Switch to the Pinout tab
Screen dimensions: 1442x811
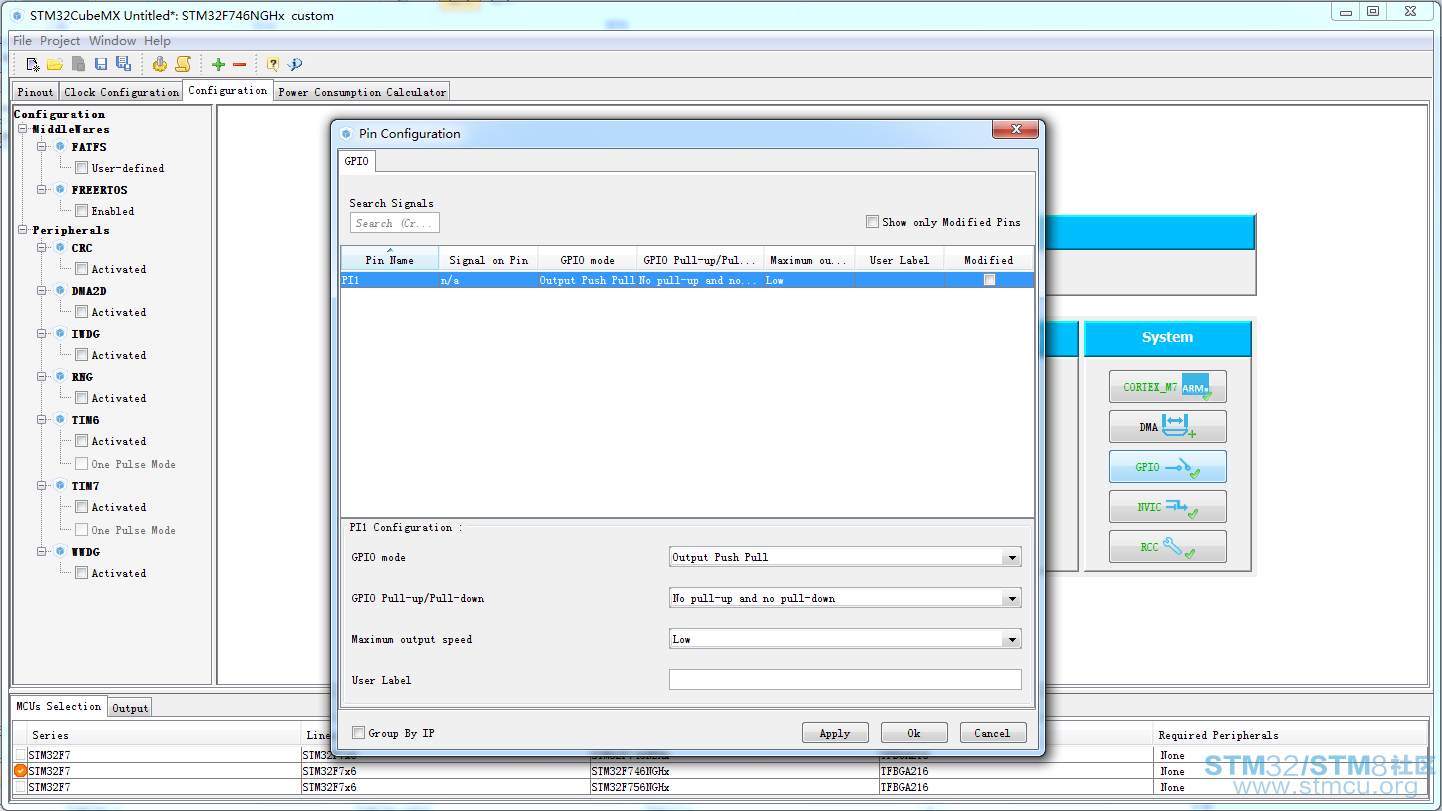point(35,92)
